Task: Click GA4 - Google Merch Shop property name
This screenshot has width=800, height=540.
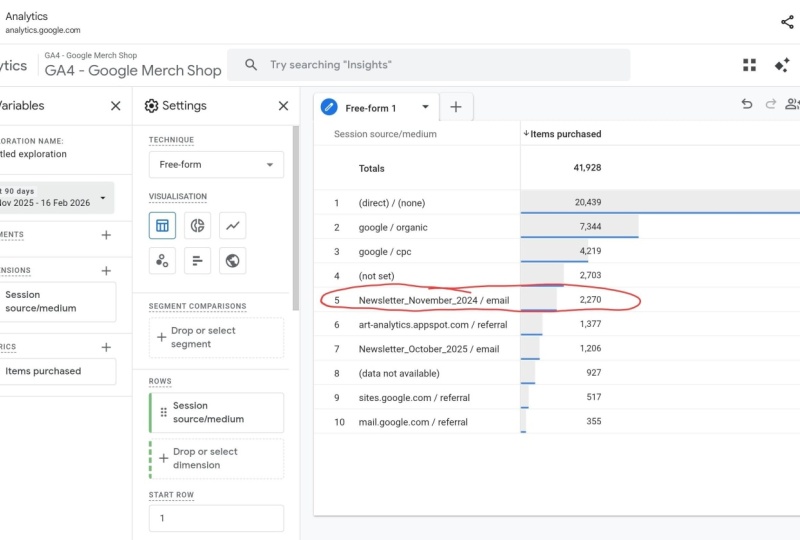Action: click(x=133, y=70)
